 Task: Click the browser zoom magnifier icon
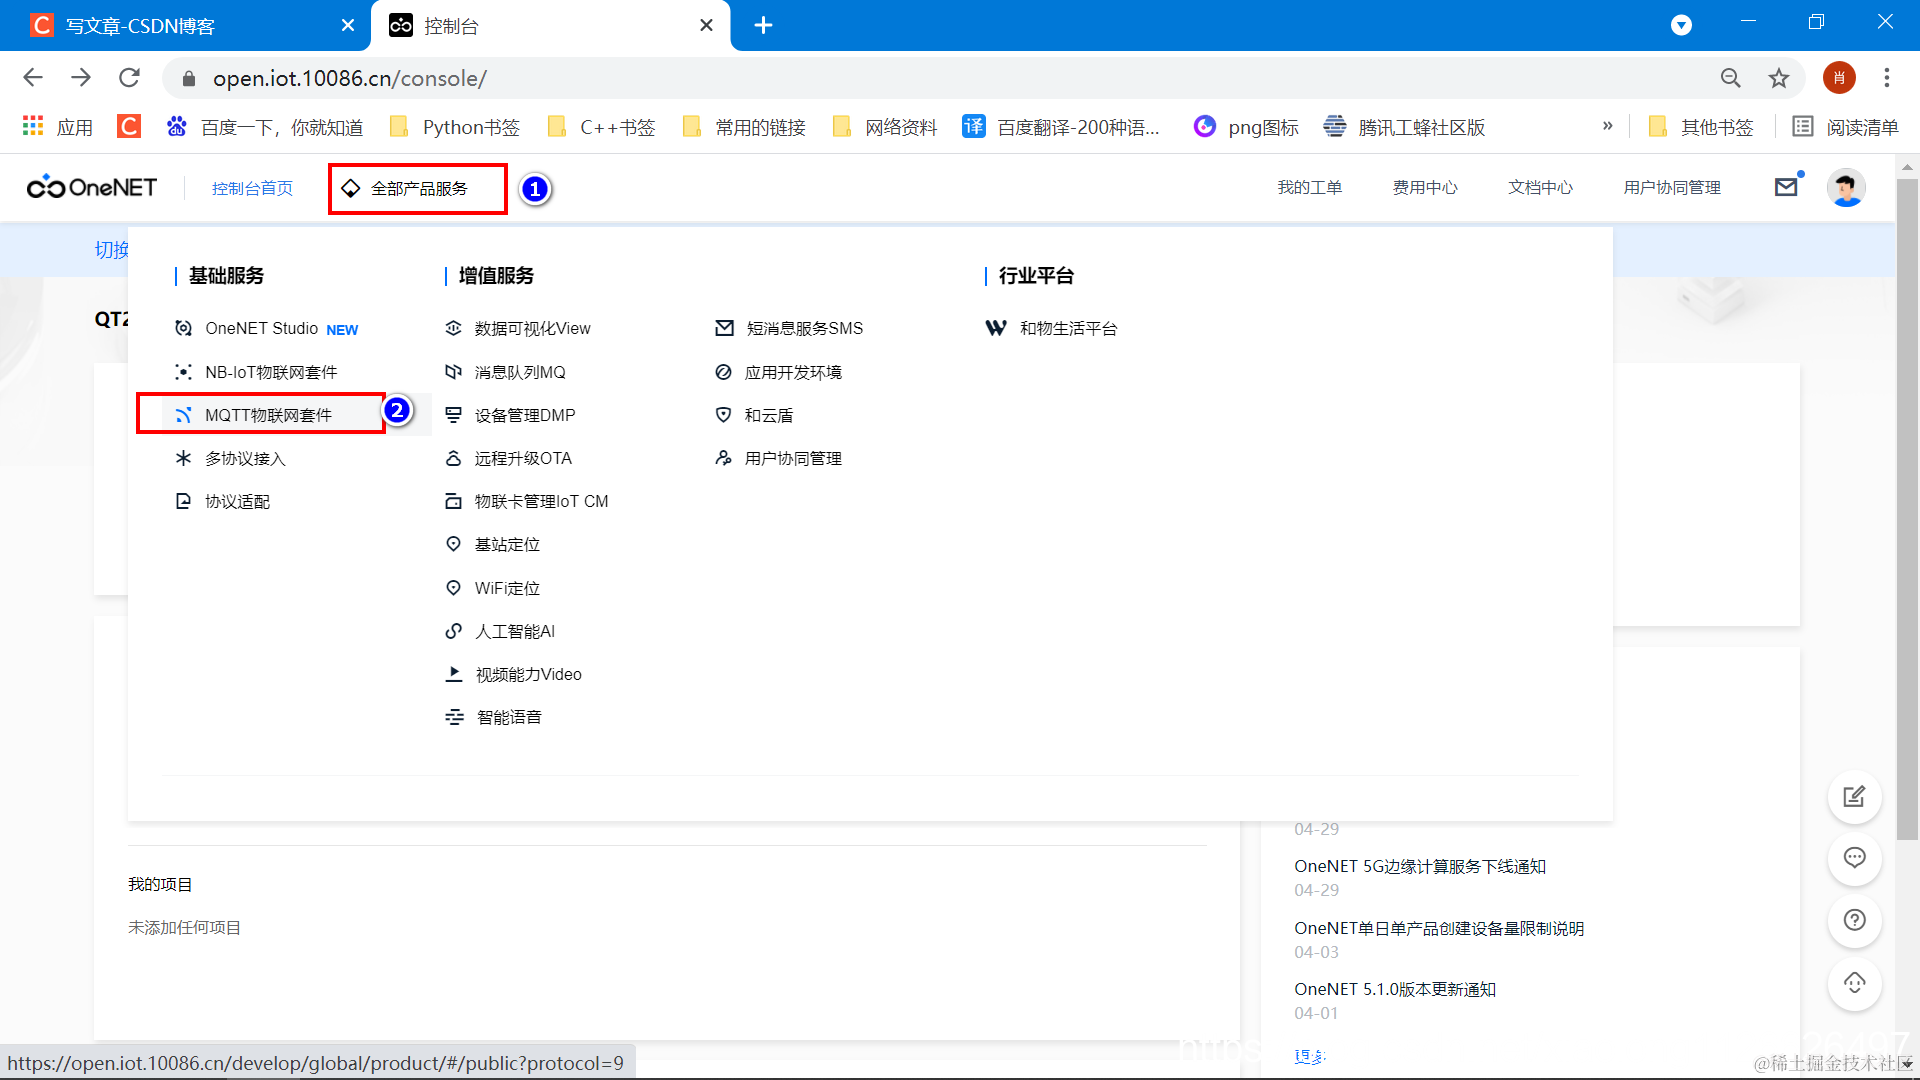(1730, 78)
